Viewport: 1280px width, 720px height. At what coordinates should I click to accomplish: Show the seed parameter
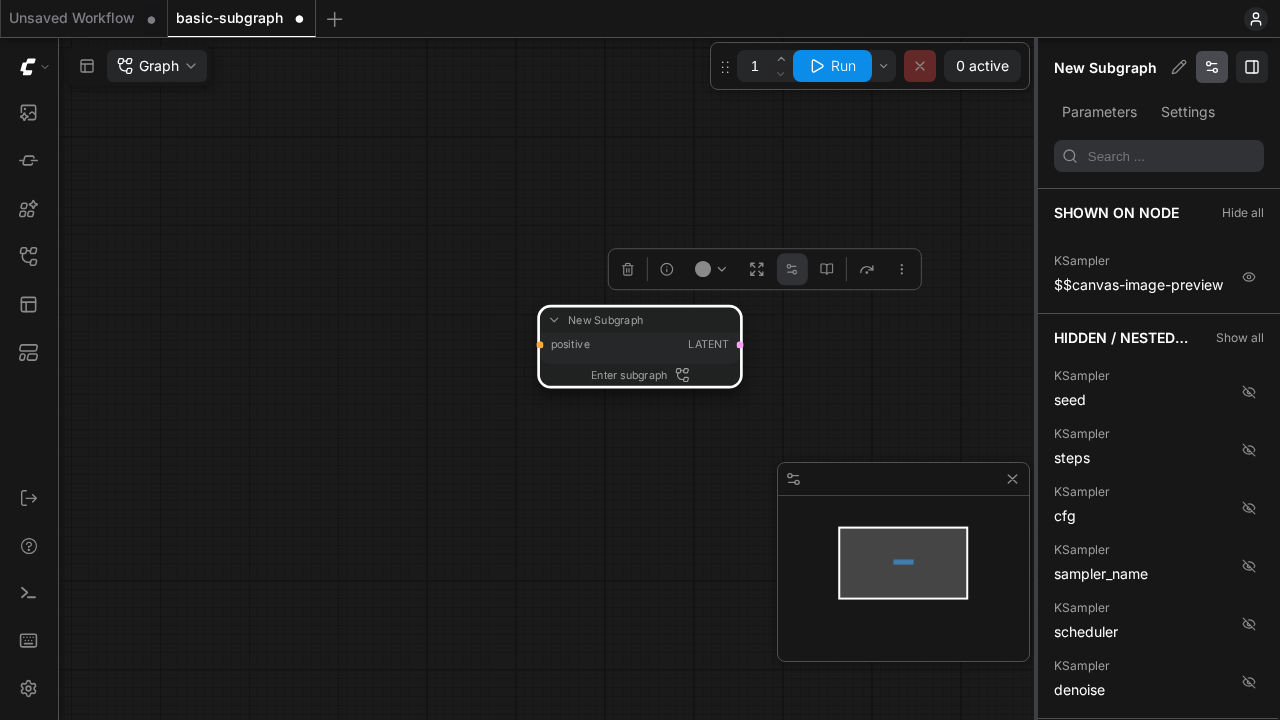click(1249, 392)
